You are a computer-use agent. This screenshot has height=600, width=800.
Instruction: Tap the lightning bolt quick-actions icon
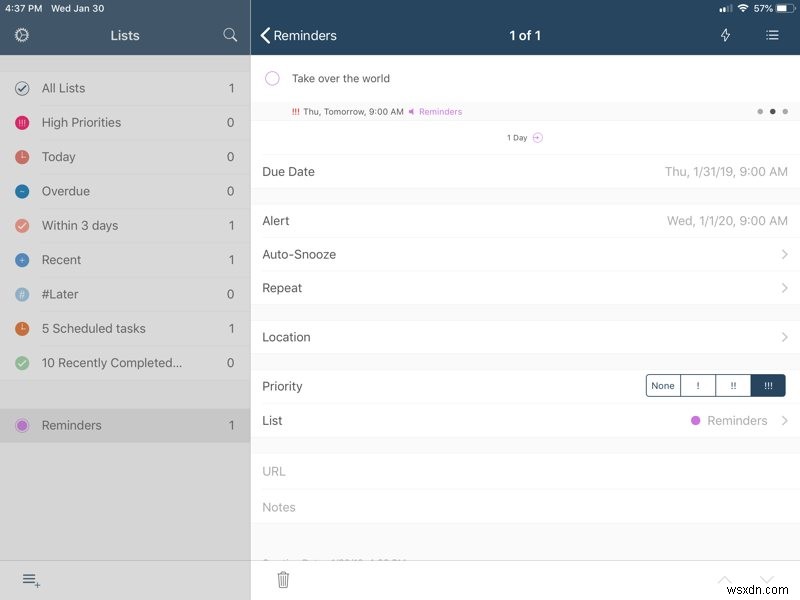[x=725, y=35]
